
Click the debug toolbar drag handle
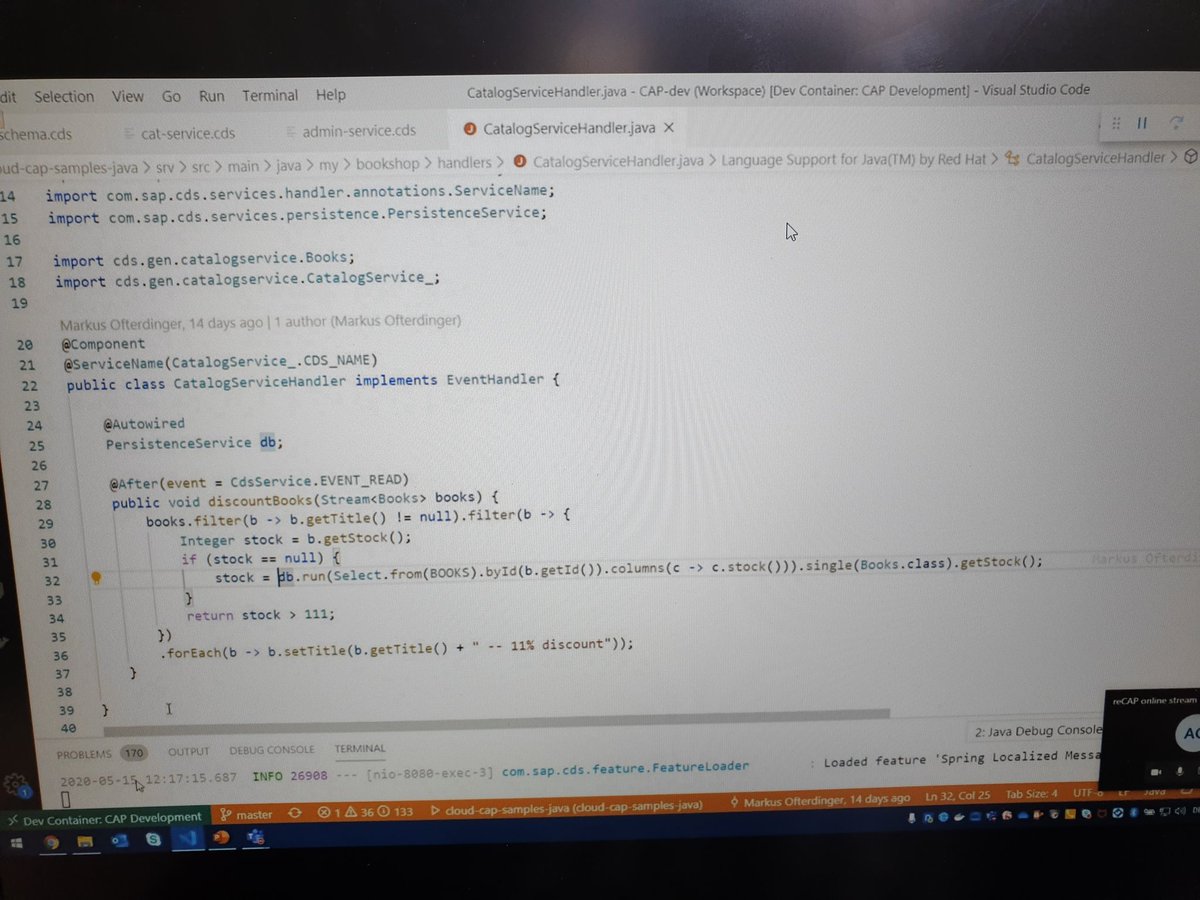point(1115,124)
